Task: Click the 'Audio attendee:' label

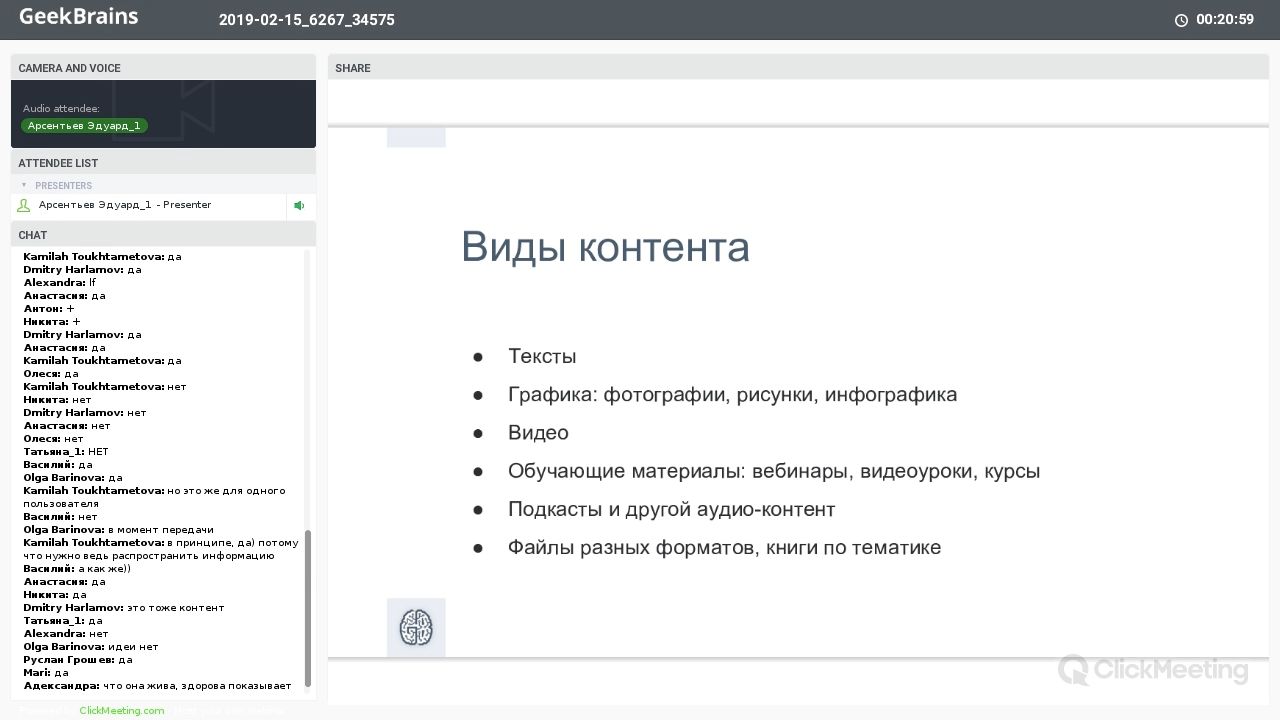Action: (61, 108)
